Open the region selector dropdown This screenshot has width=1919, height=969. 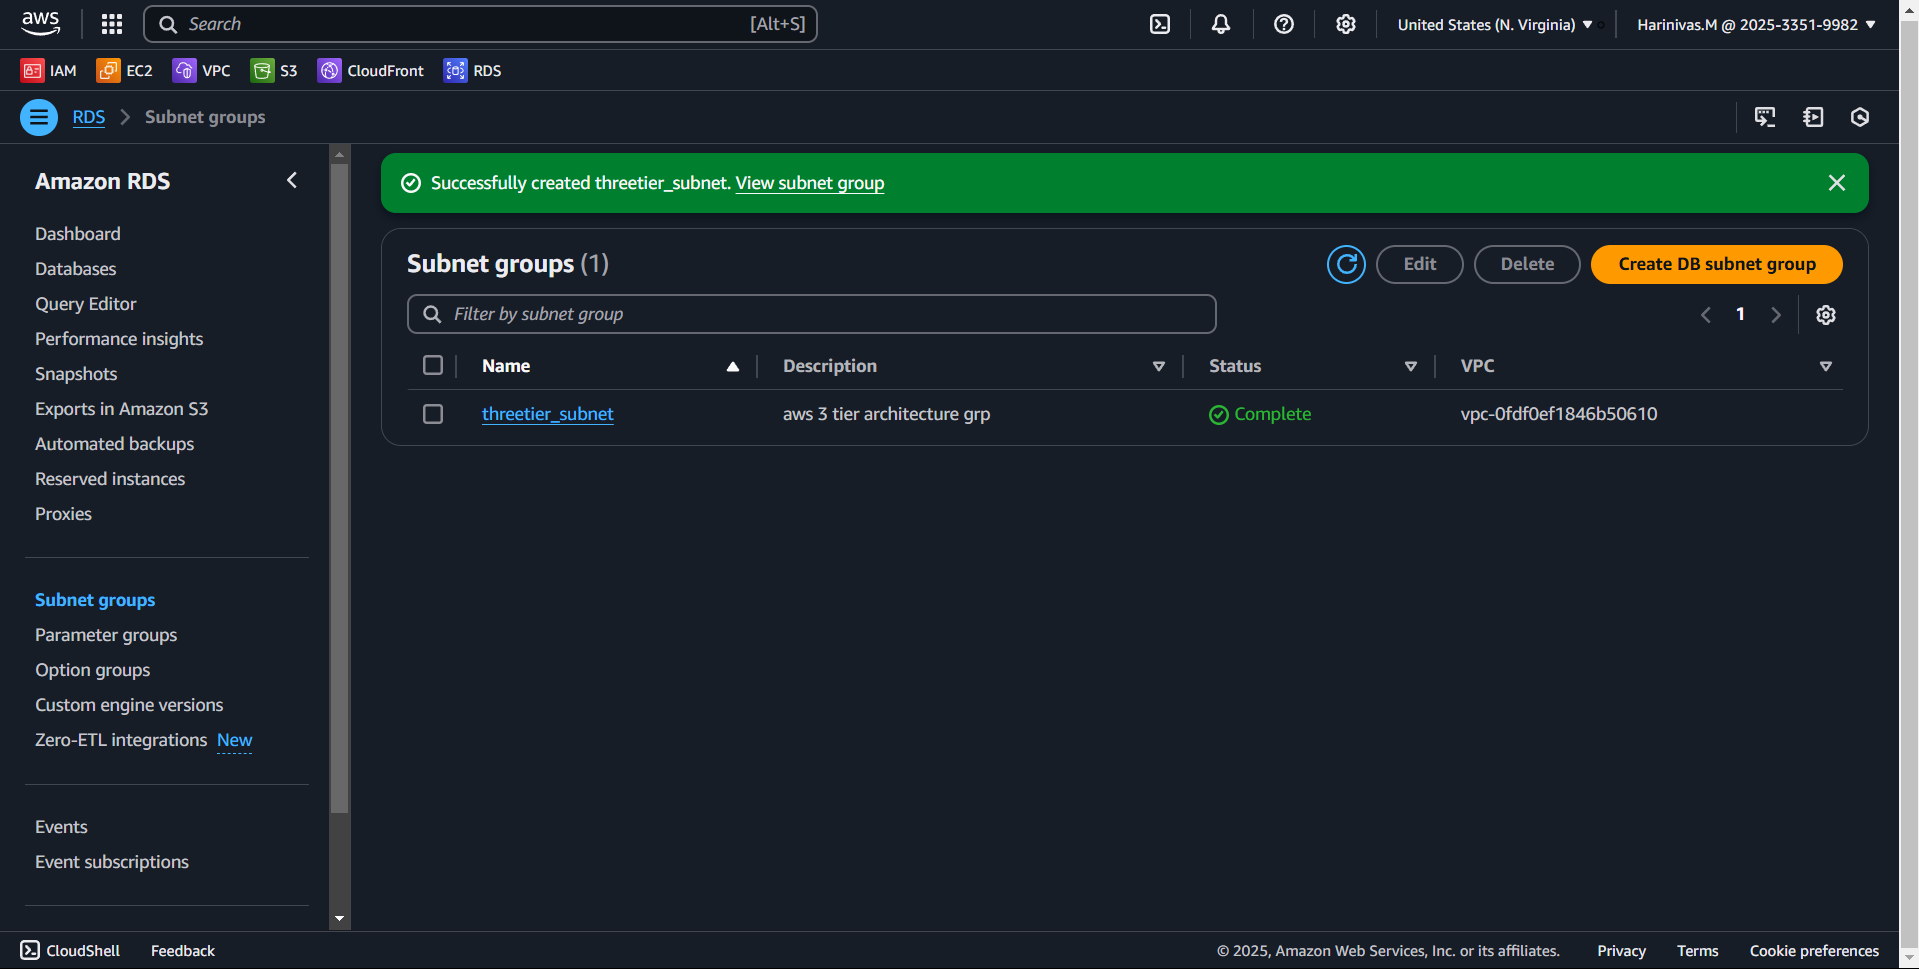tap(1495, 24)
